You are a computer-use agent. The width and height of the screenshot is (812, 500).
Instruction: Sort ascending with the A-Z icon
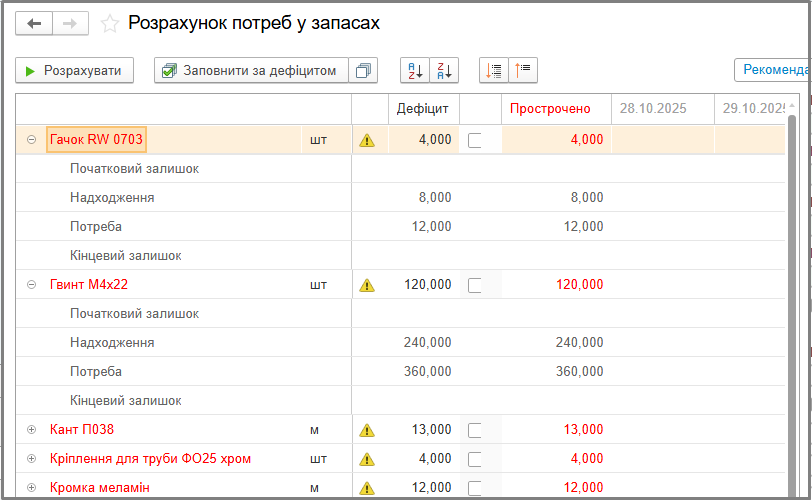(415, 70)
